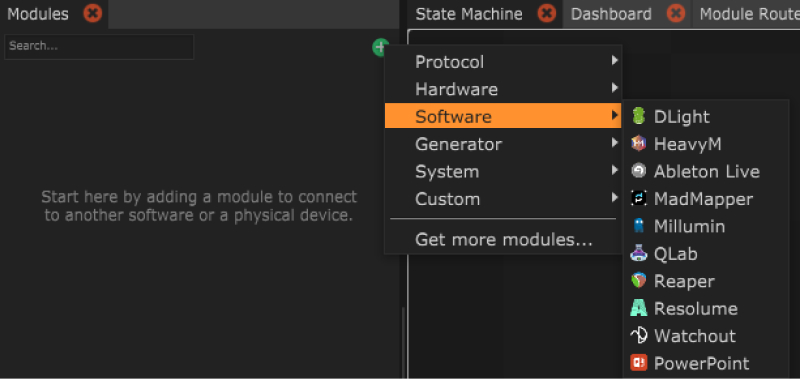This screenshot has width=800, height=379.
Task: Switch to the Dashboard tab
Action: [x=611, y=14]
